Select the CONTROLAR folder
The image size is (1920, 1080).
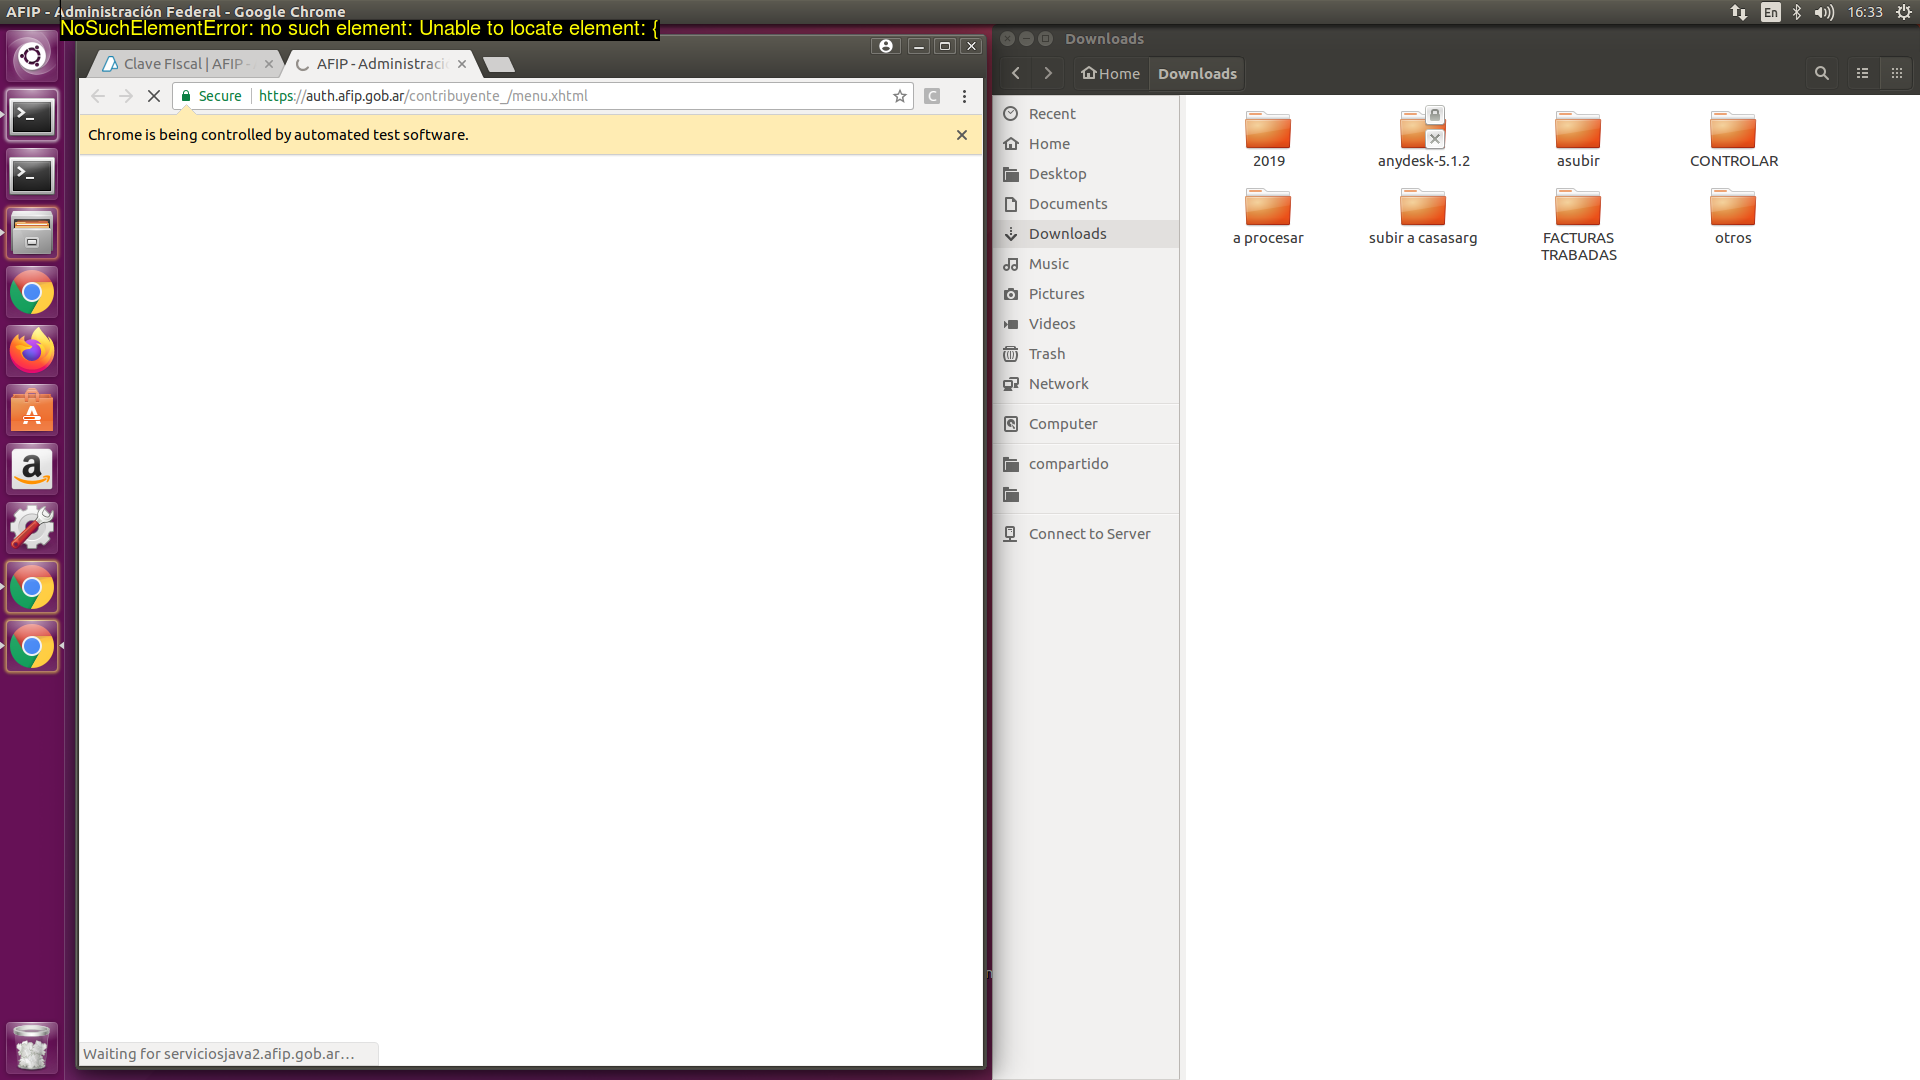(1733, 139)
